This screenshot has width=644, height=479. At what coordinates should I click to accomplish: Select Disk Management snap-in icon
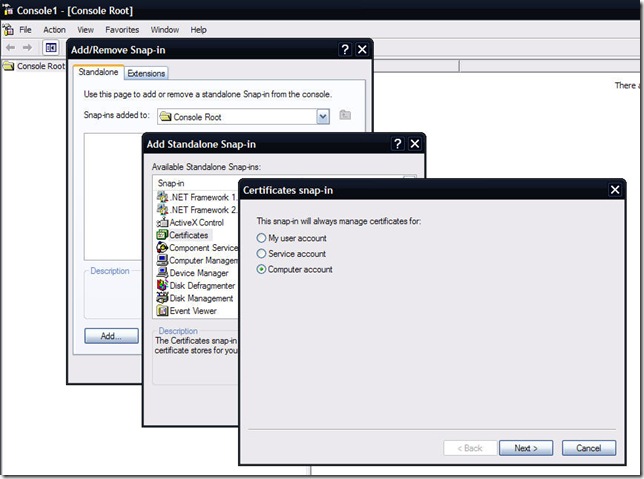[162, 298]
